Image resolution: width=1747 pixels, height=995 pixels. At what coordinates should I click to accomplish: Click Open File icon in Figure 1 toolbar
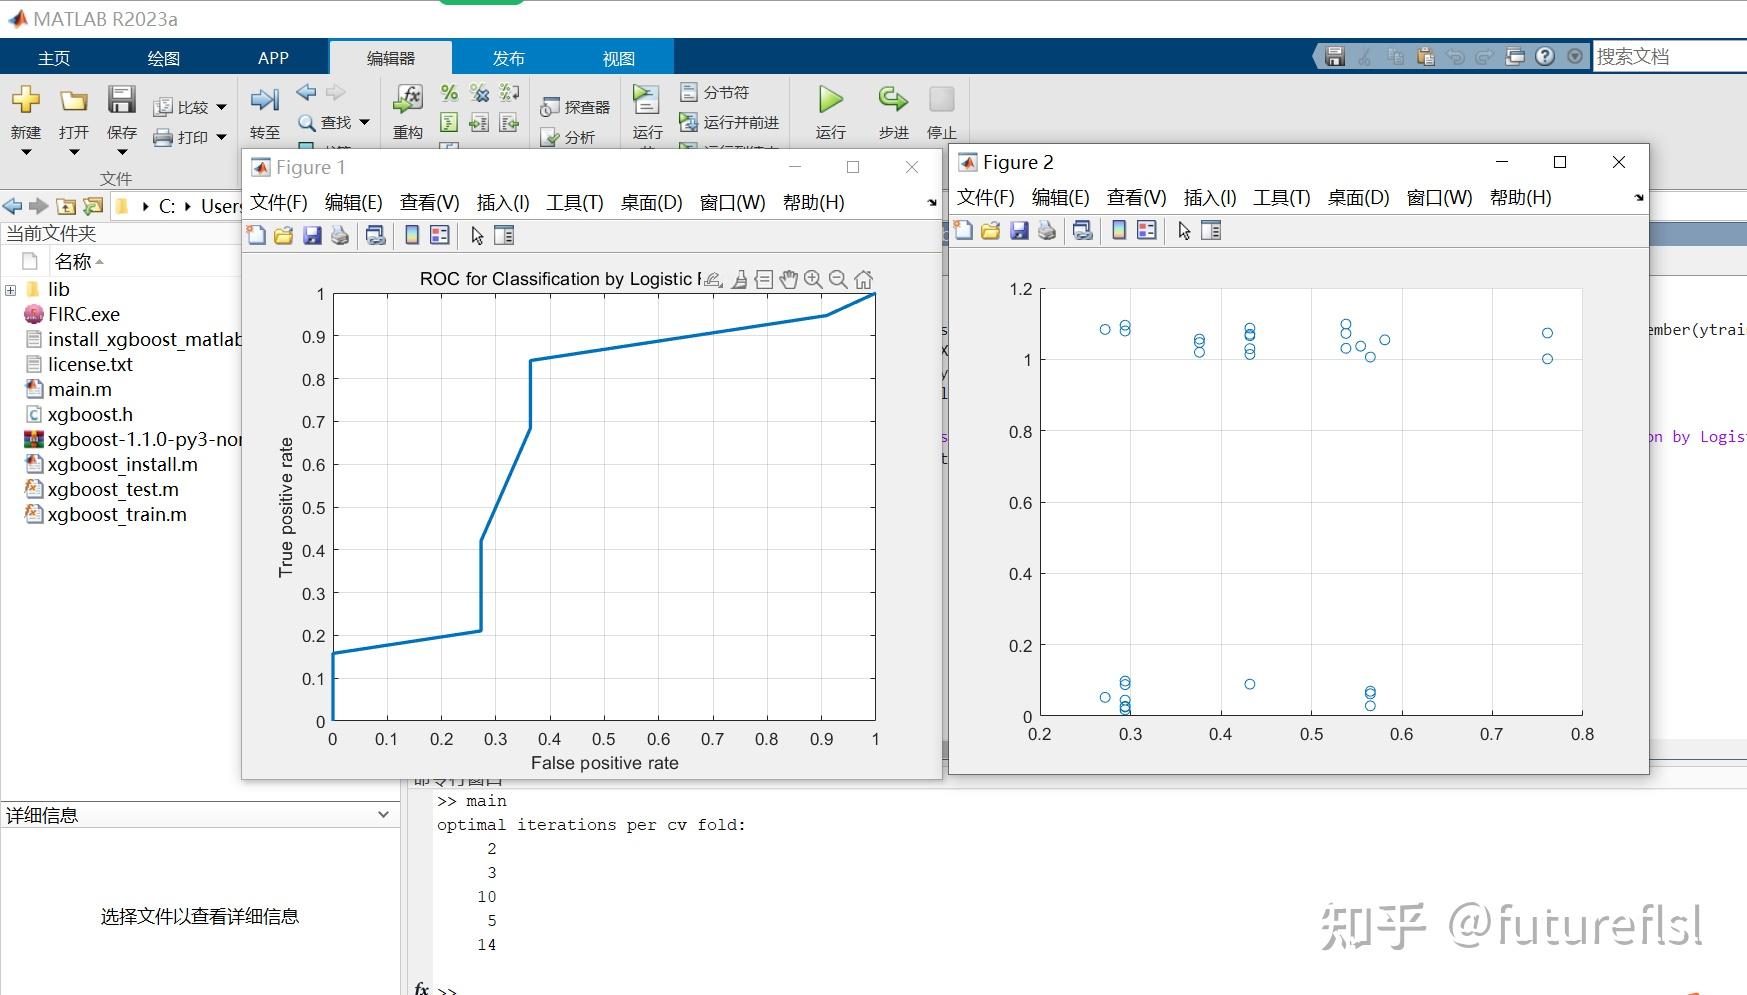point(284,235)
